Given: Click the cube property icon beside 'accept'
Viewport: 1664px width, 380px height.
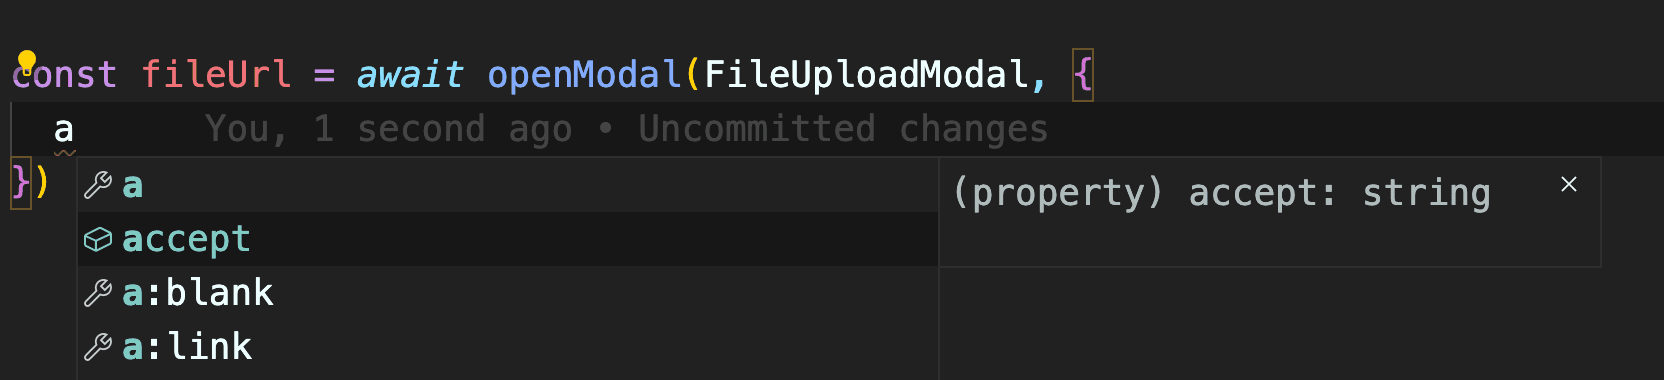Looking at the screenshot, I should click(98, 239).
